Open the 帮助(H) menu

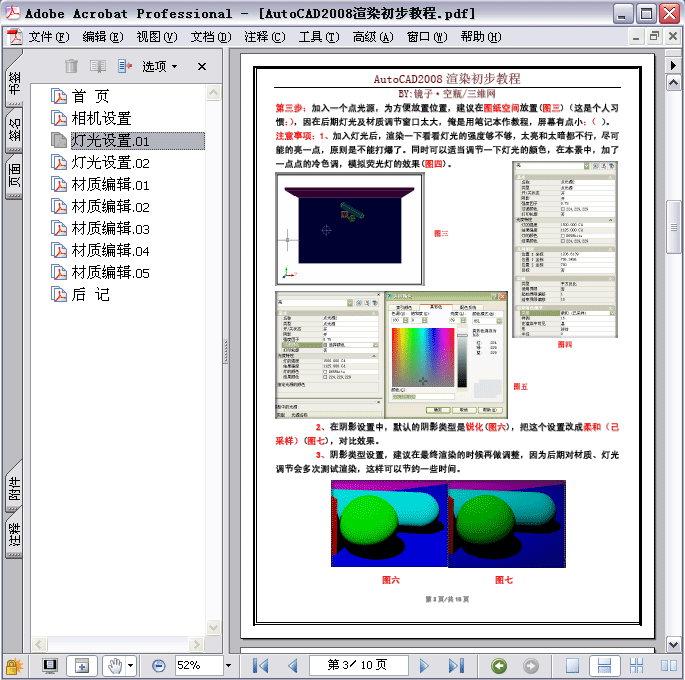(481, 37)
